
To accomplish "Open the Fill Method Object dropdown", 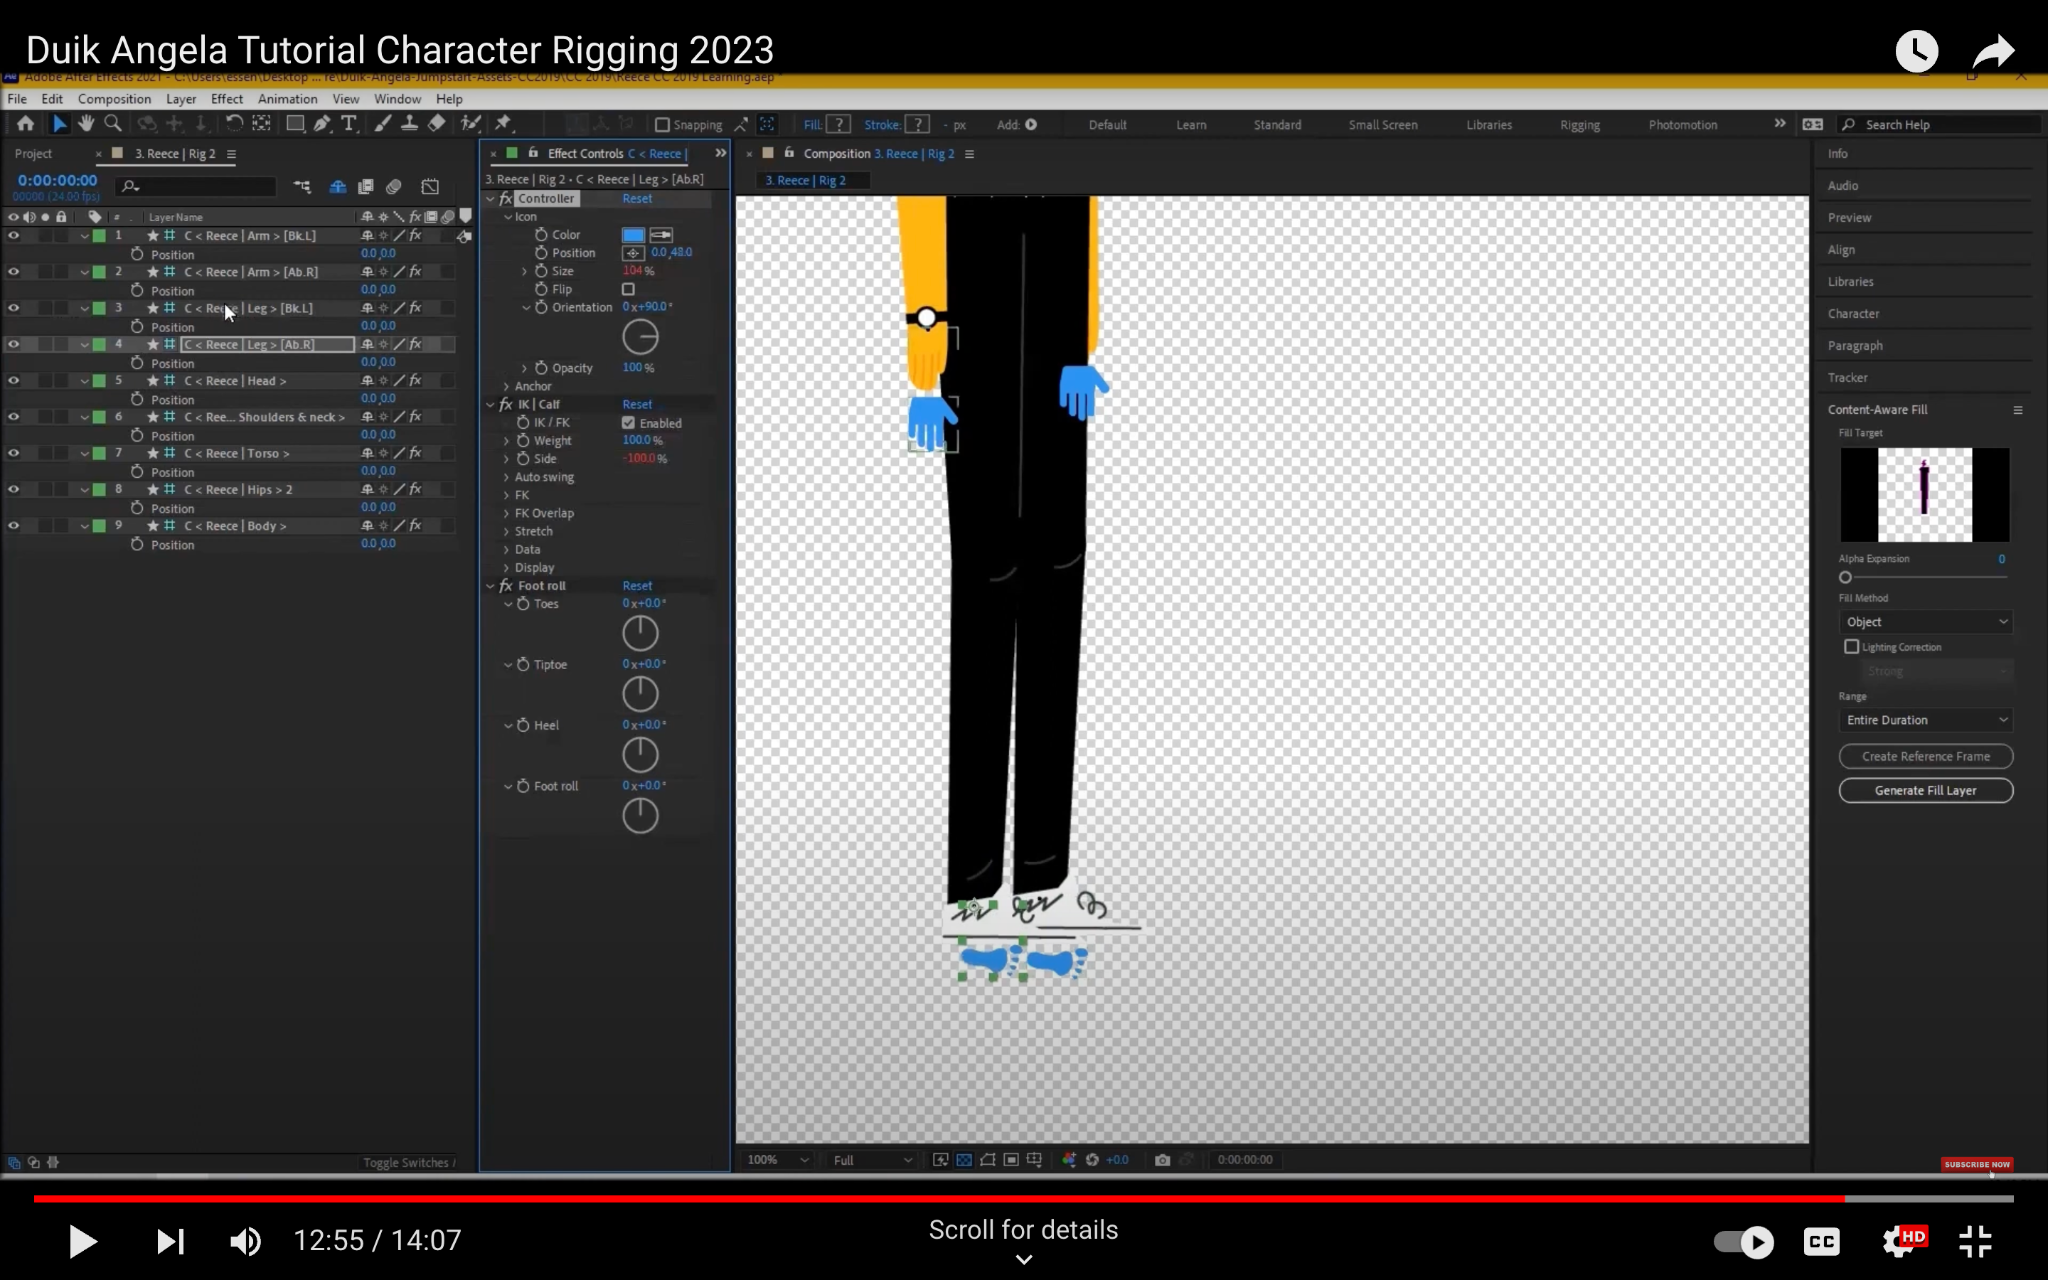I will coord(1926,622).
